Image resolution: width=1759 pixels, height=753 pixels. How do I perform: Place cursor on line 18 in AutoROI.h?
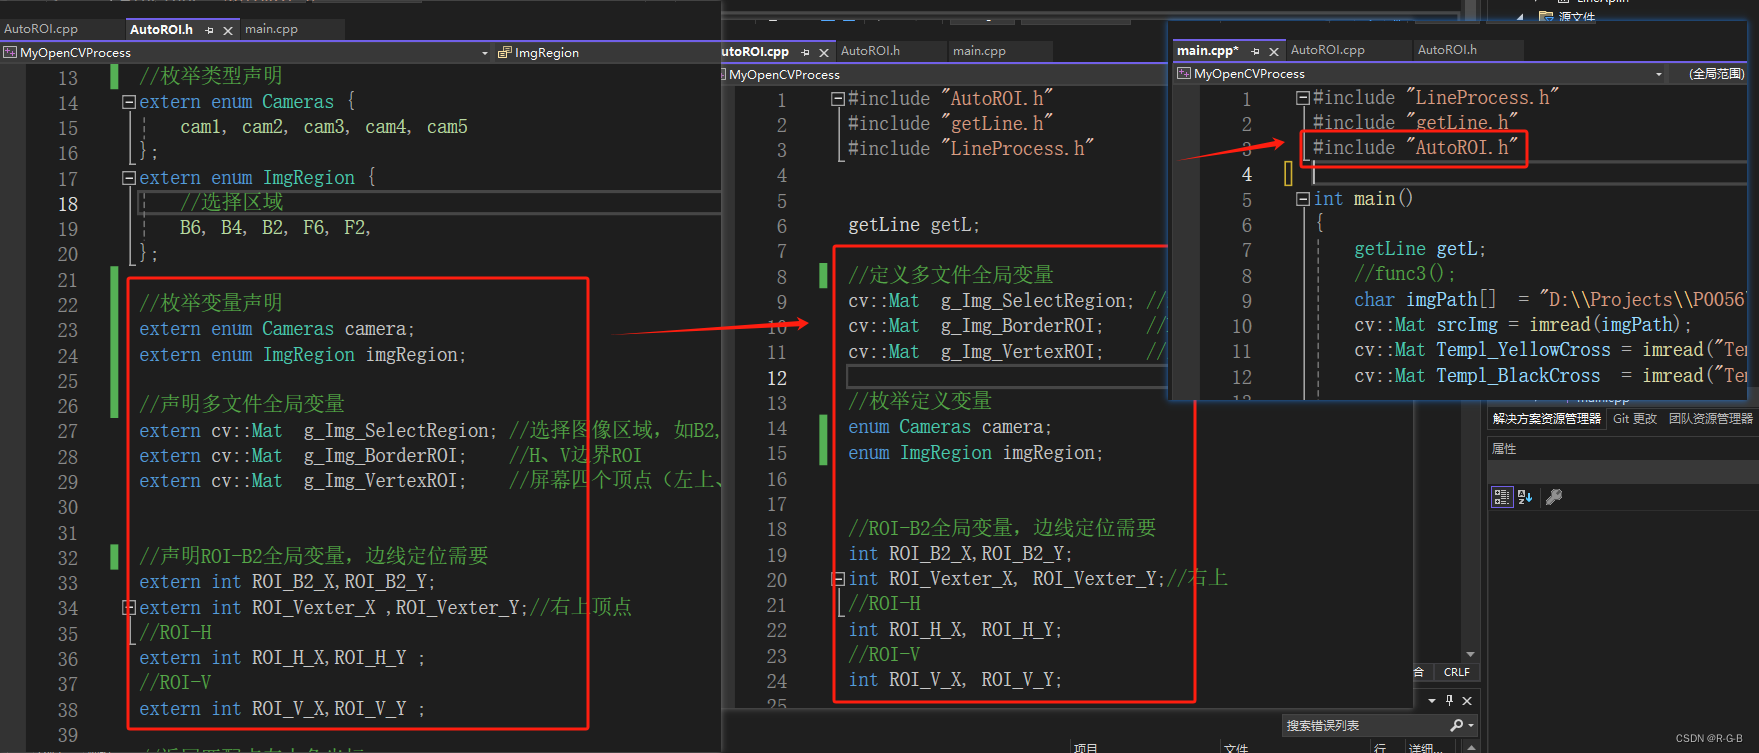pyautogui.click(x=428, y=203)
